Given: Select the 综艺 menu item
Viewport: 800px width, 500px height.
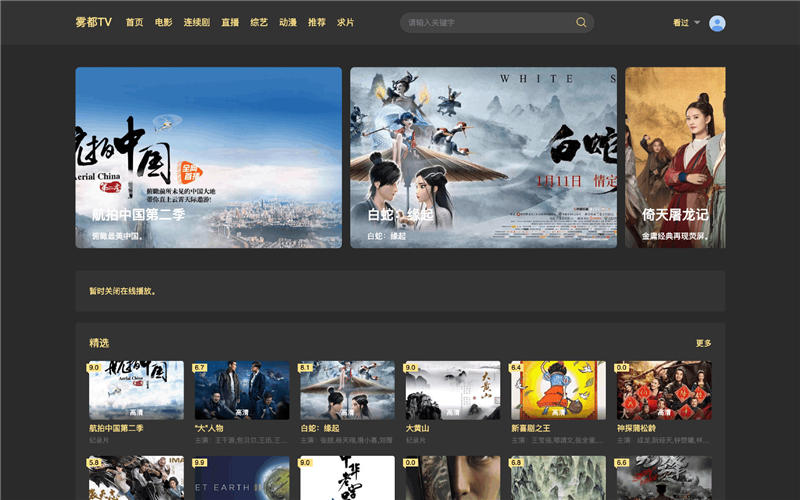Looking at the screenshot, I should (259, 22).
